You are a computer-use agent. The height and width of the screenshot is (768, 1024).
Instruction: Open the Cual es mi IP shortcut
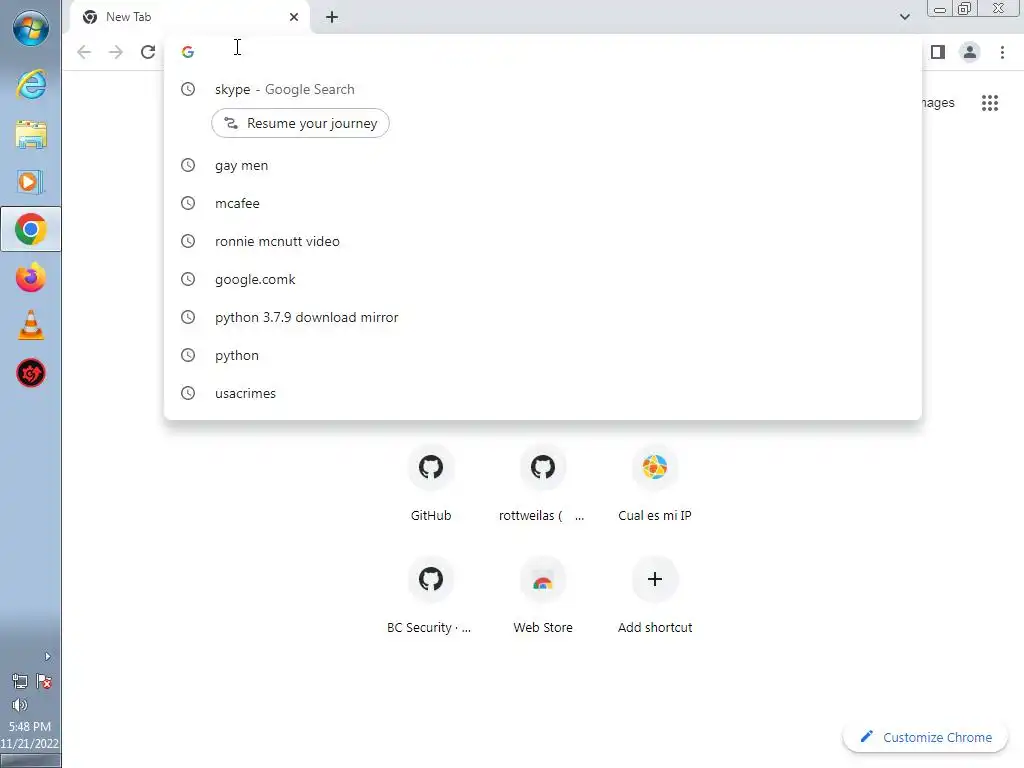[655, 485]
